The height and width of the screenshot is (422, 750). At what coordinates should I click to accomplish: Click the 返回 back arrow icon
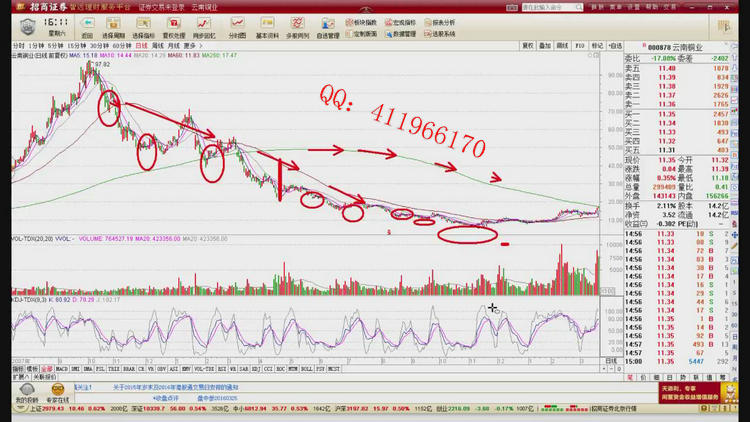86,23
